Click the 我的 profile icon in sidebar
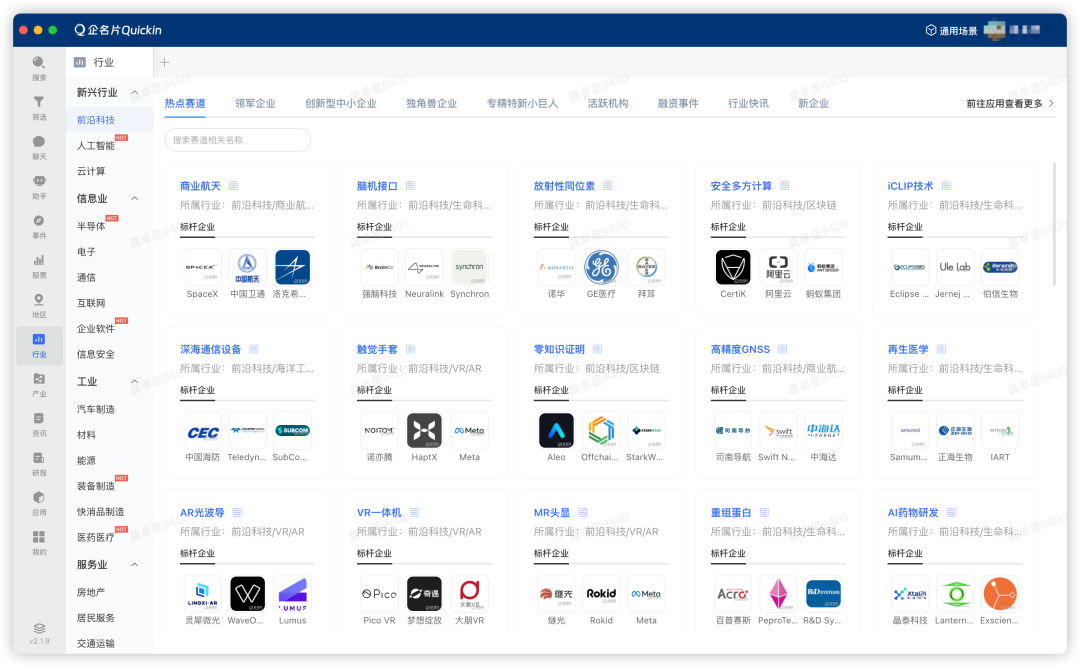The width and height of the screenshot is (1080, 667). [39, 542]
